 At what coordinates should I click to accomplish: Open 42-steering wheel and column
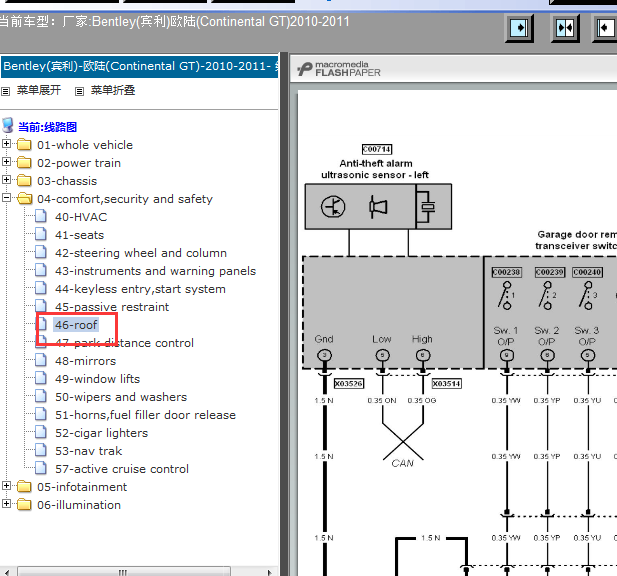pos(141,253)
